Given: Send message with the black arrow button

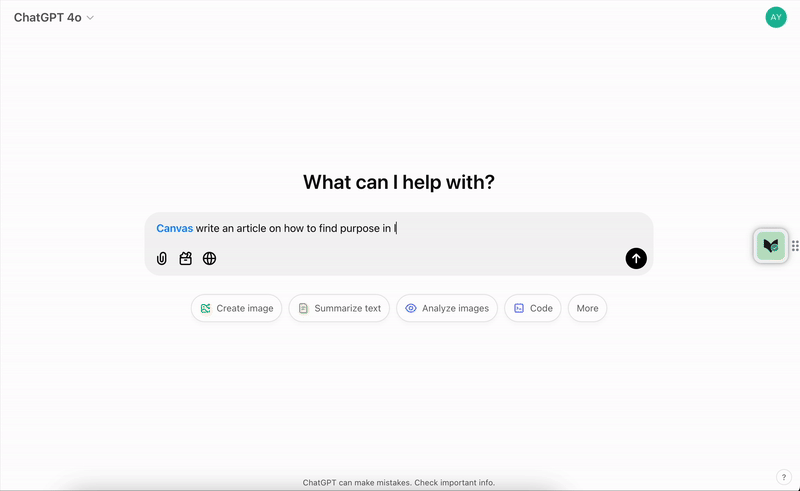Looking at the screenshot, I should pyautogui.click(x=636, y=258).
